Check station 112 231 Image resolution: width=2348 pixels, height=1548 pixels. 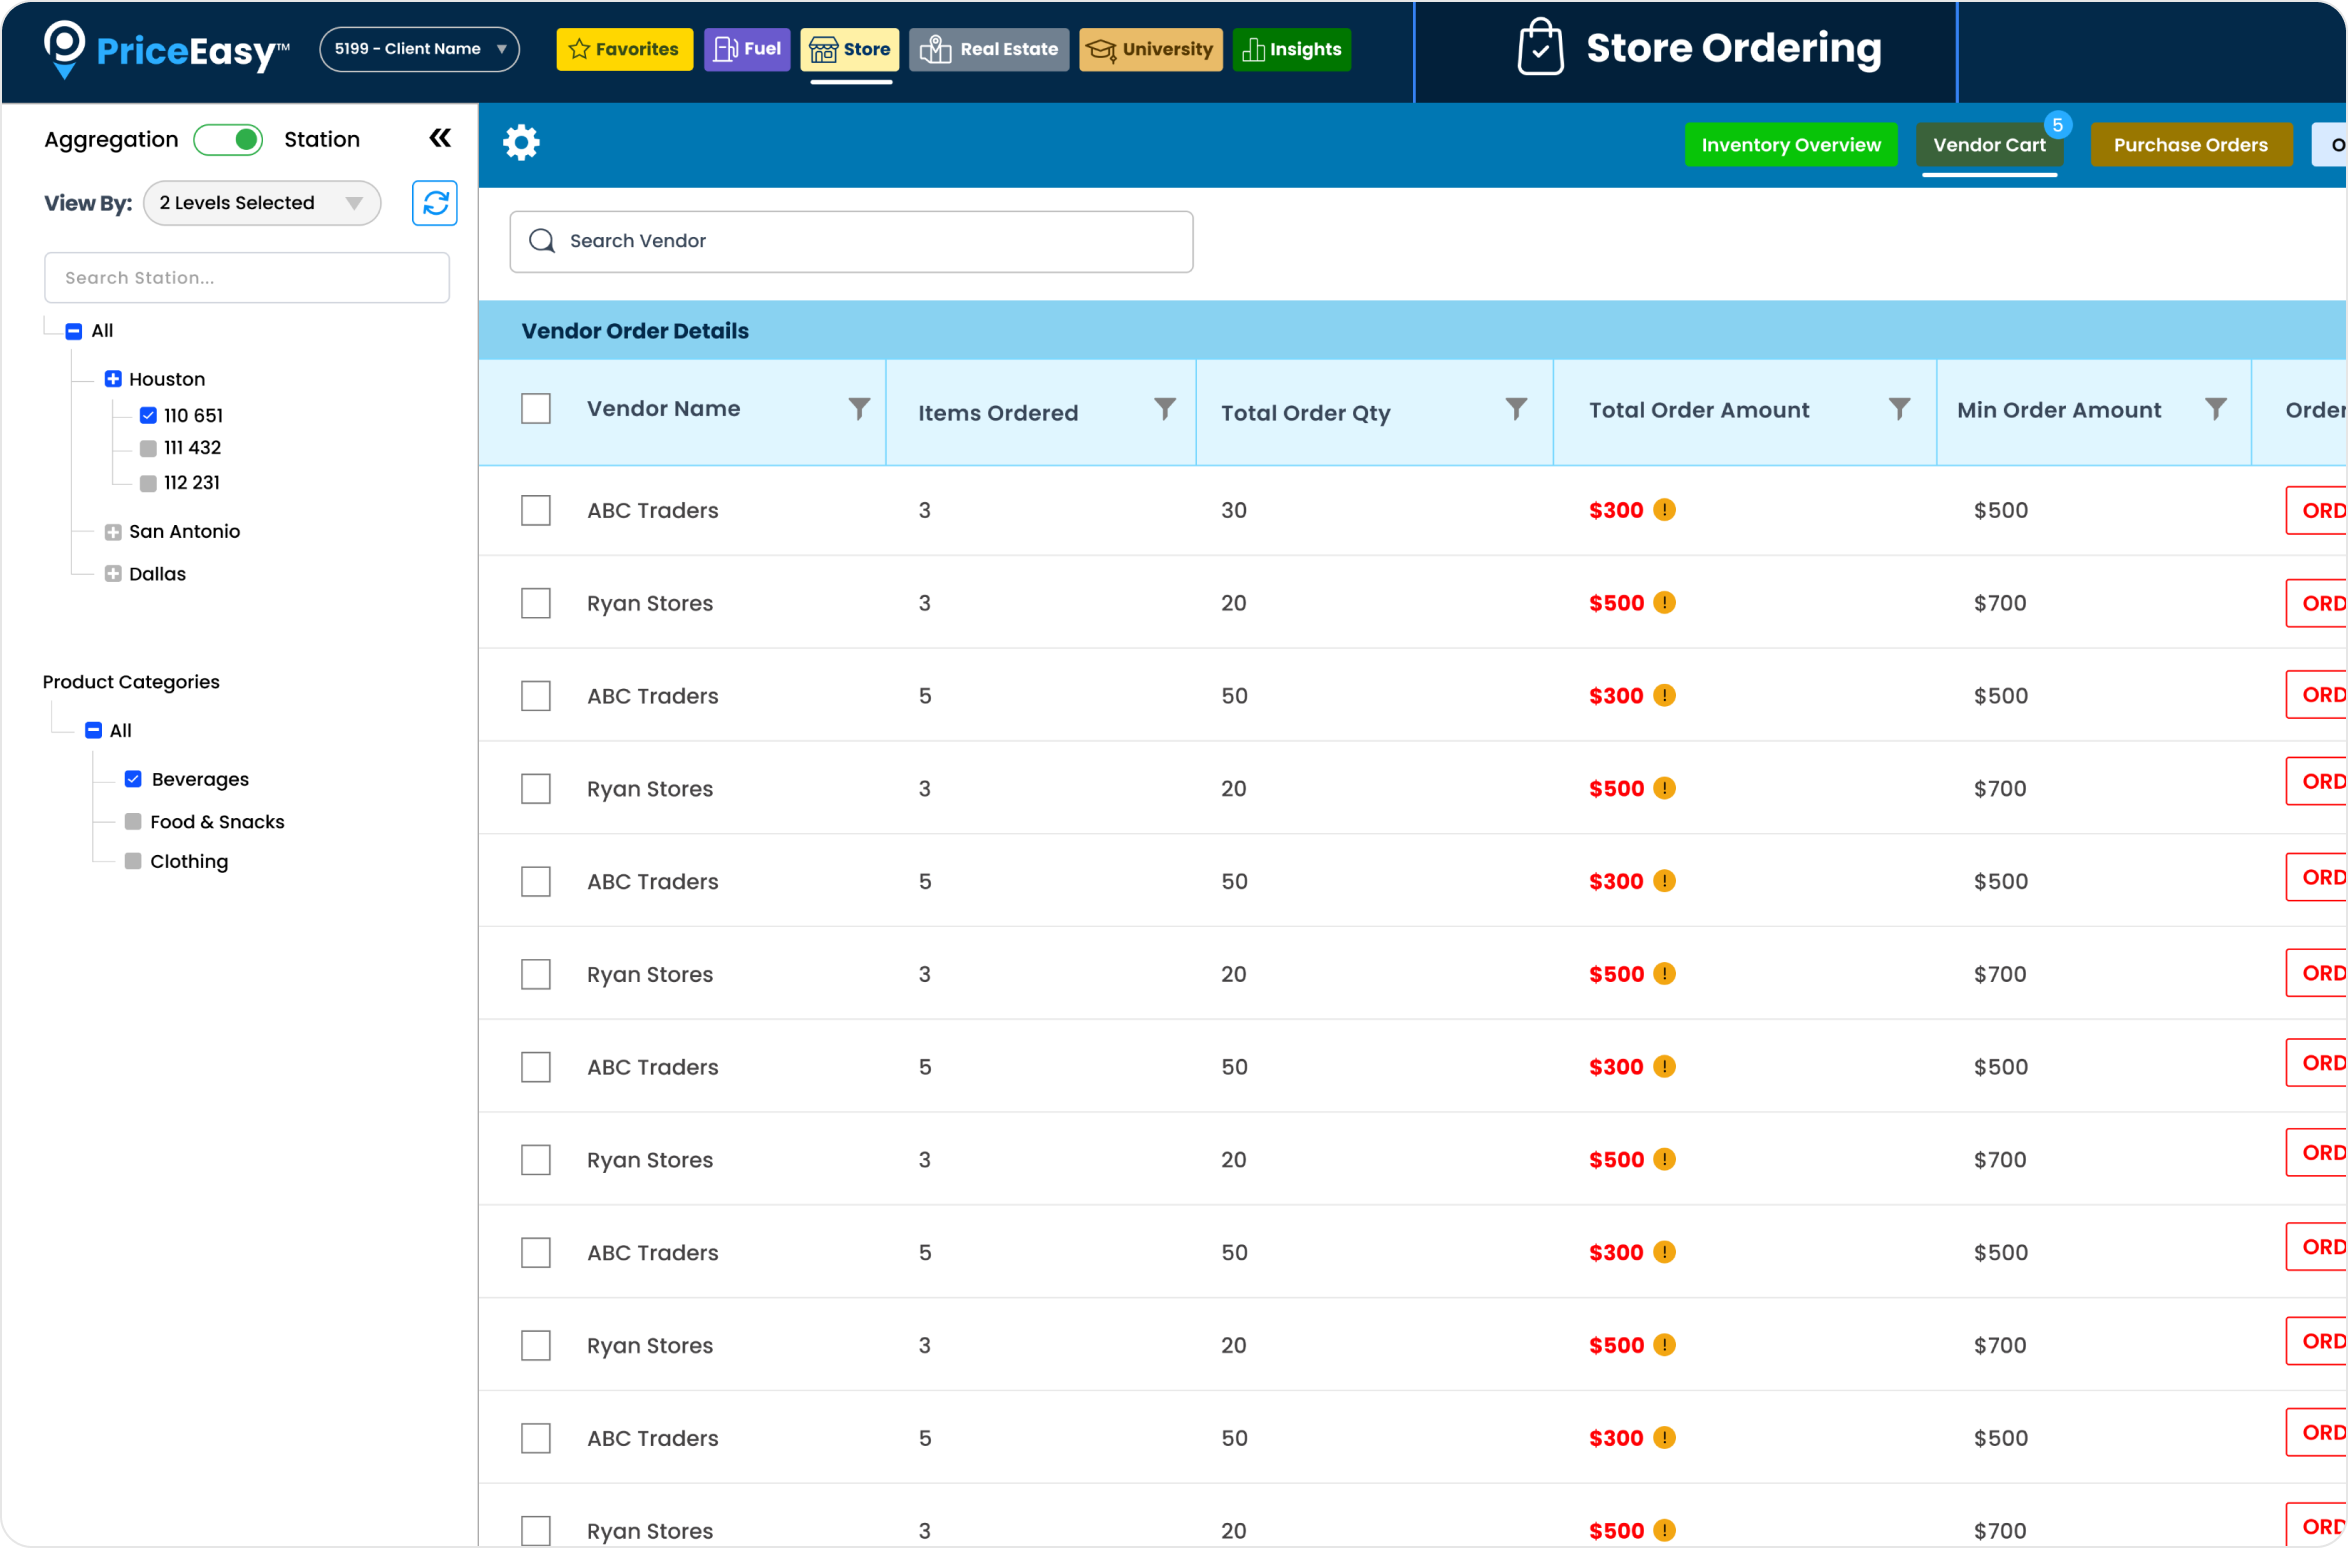click(148, 483)
